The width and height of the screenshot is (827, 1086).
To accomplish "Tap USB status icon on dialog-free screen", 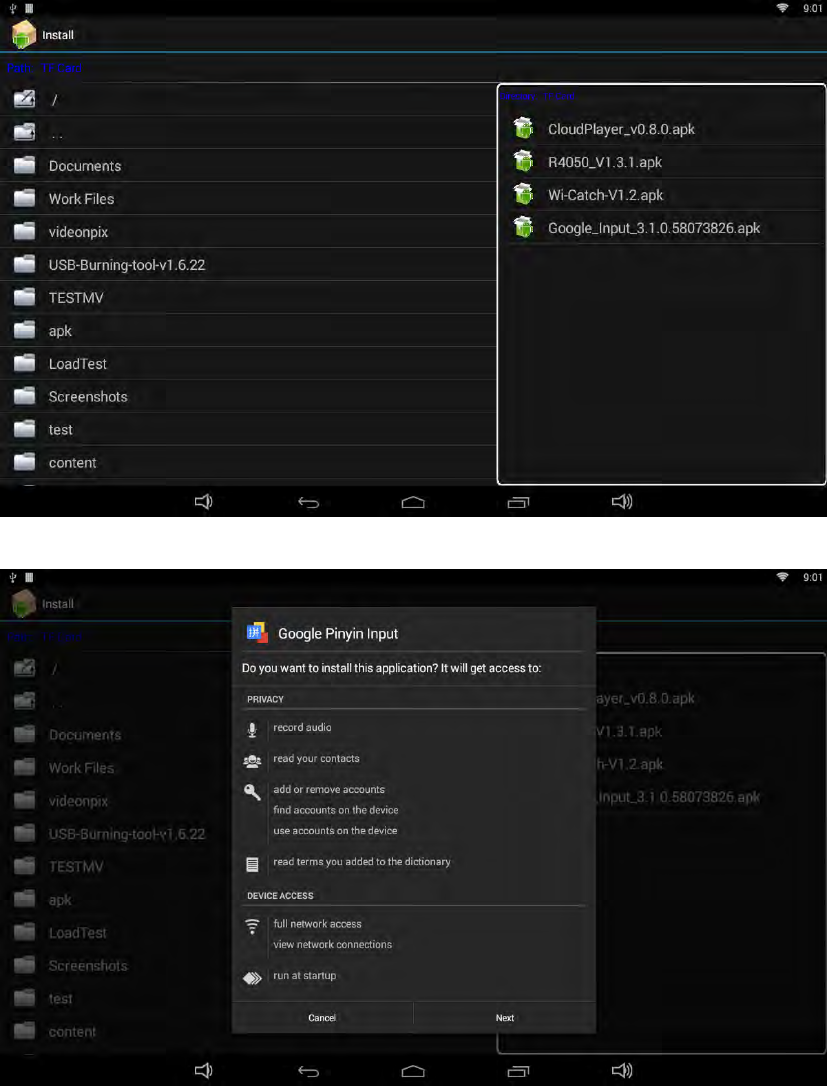I will (12, 8).
